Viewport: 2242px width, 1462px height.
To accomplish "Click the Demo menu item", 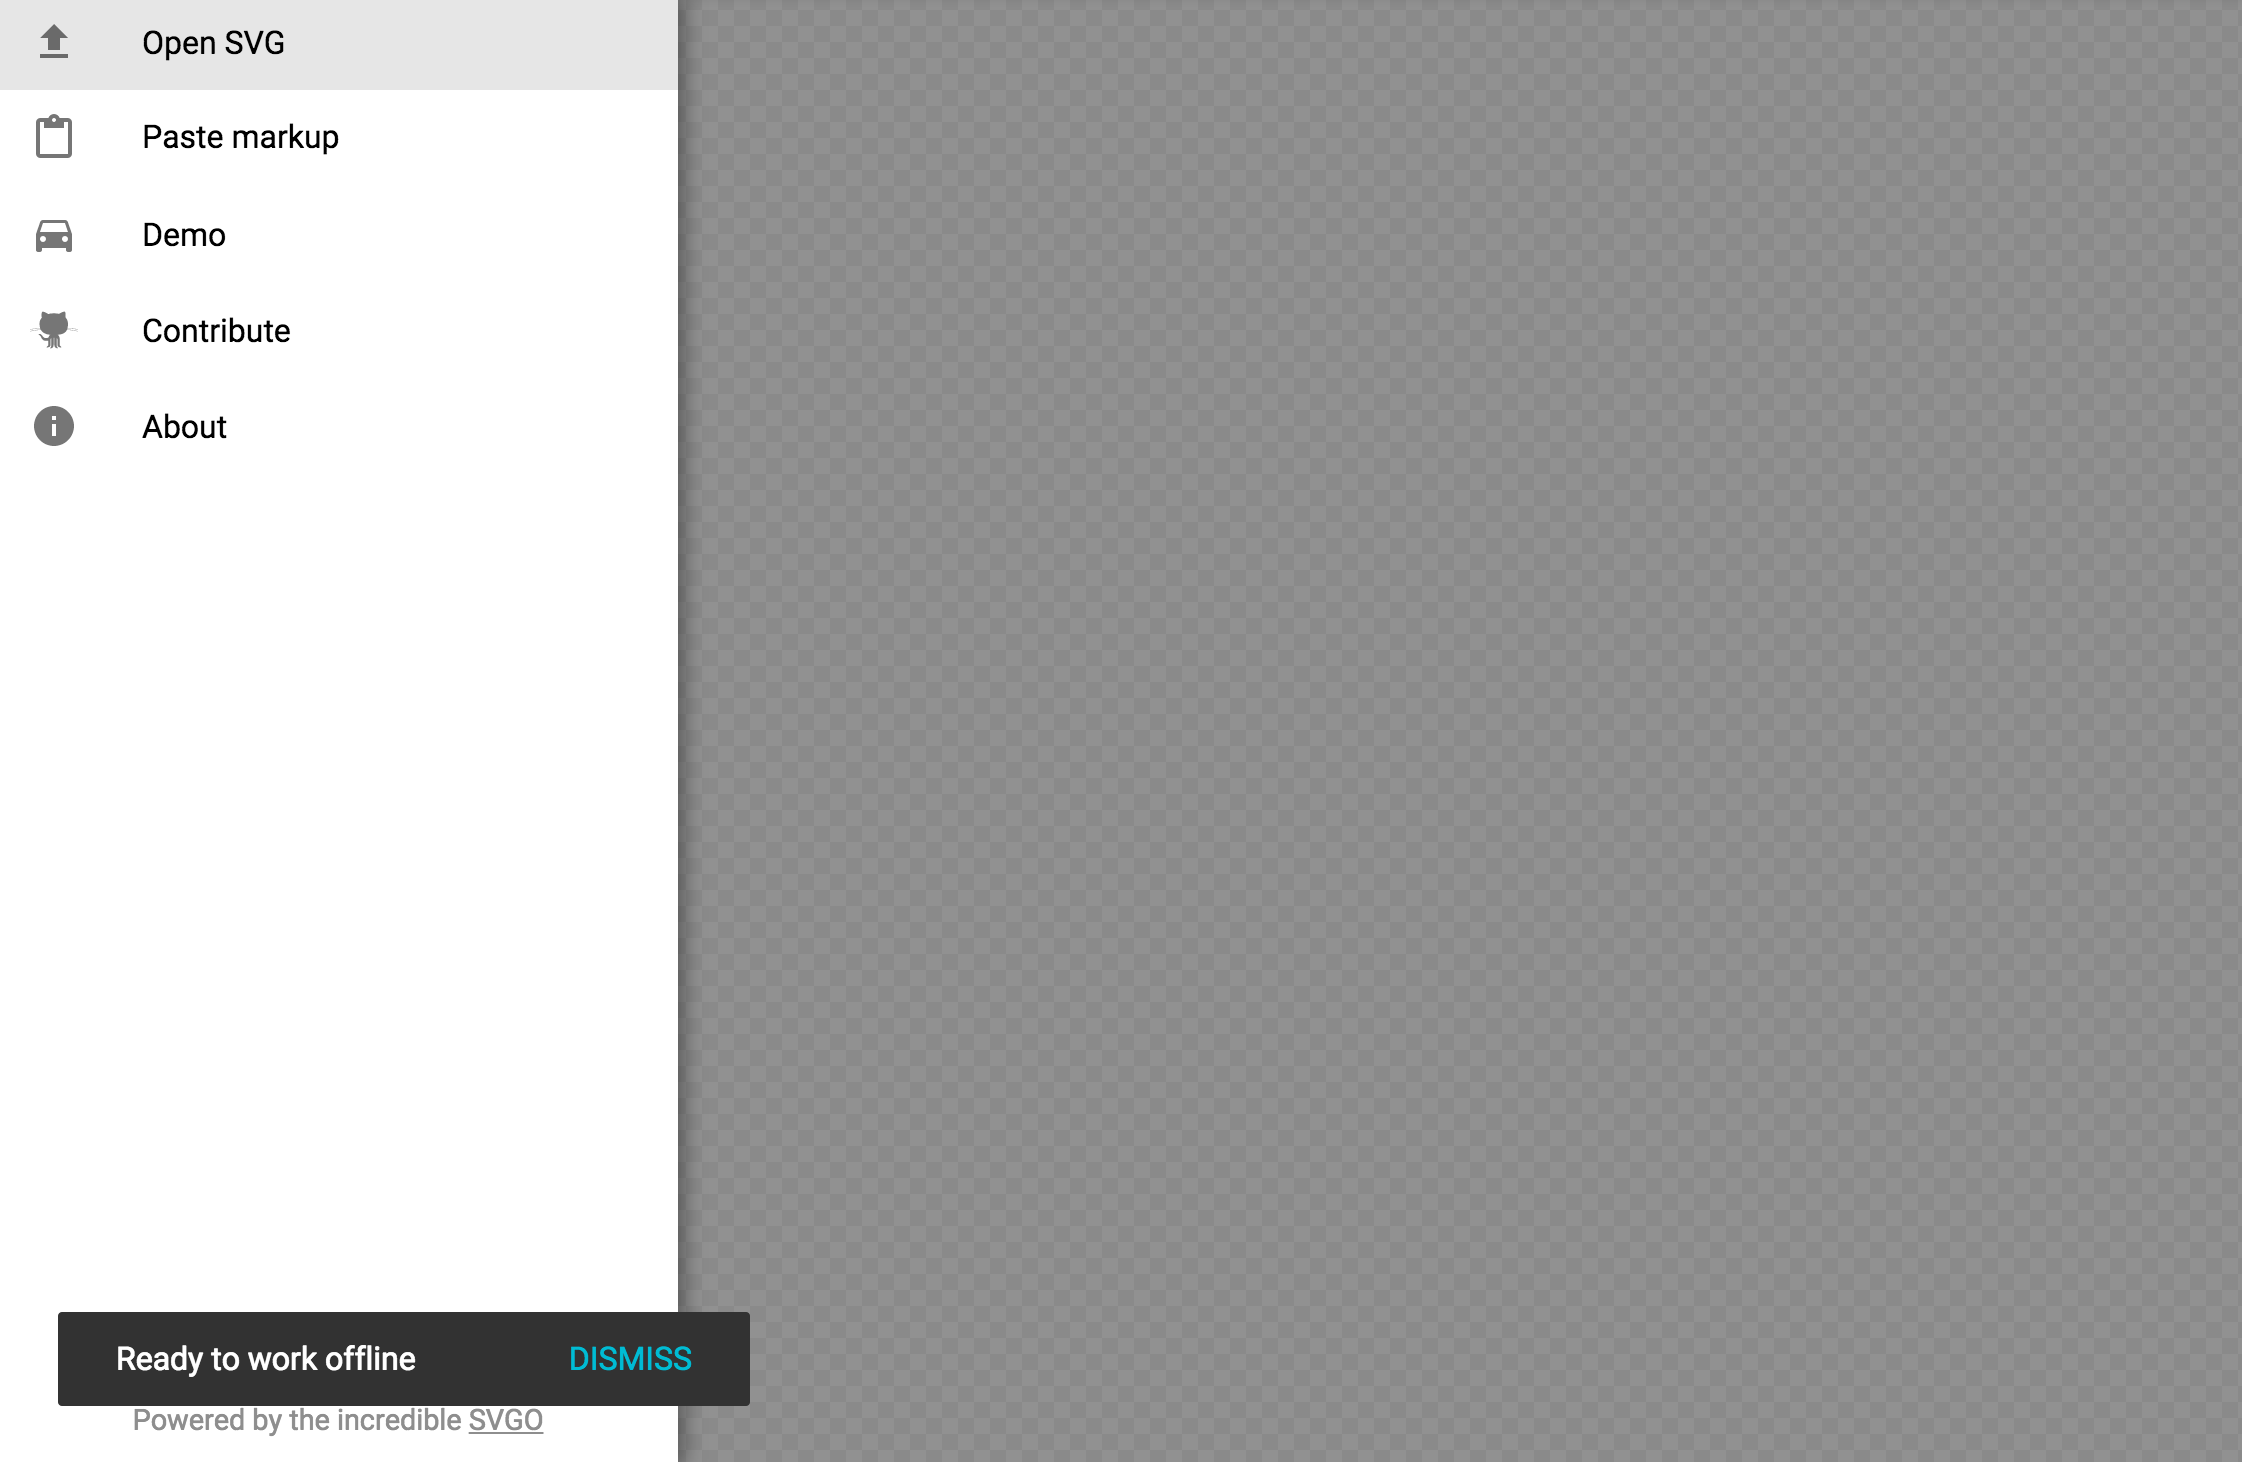I will tap(340, 235).
